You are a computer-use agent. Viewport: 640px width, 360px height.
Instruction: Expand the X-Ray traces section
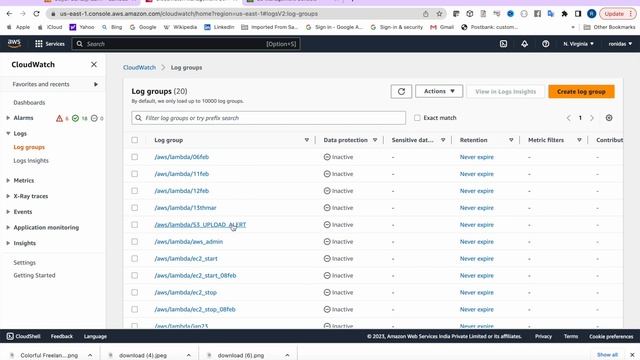pos(8,196)
